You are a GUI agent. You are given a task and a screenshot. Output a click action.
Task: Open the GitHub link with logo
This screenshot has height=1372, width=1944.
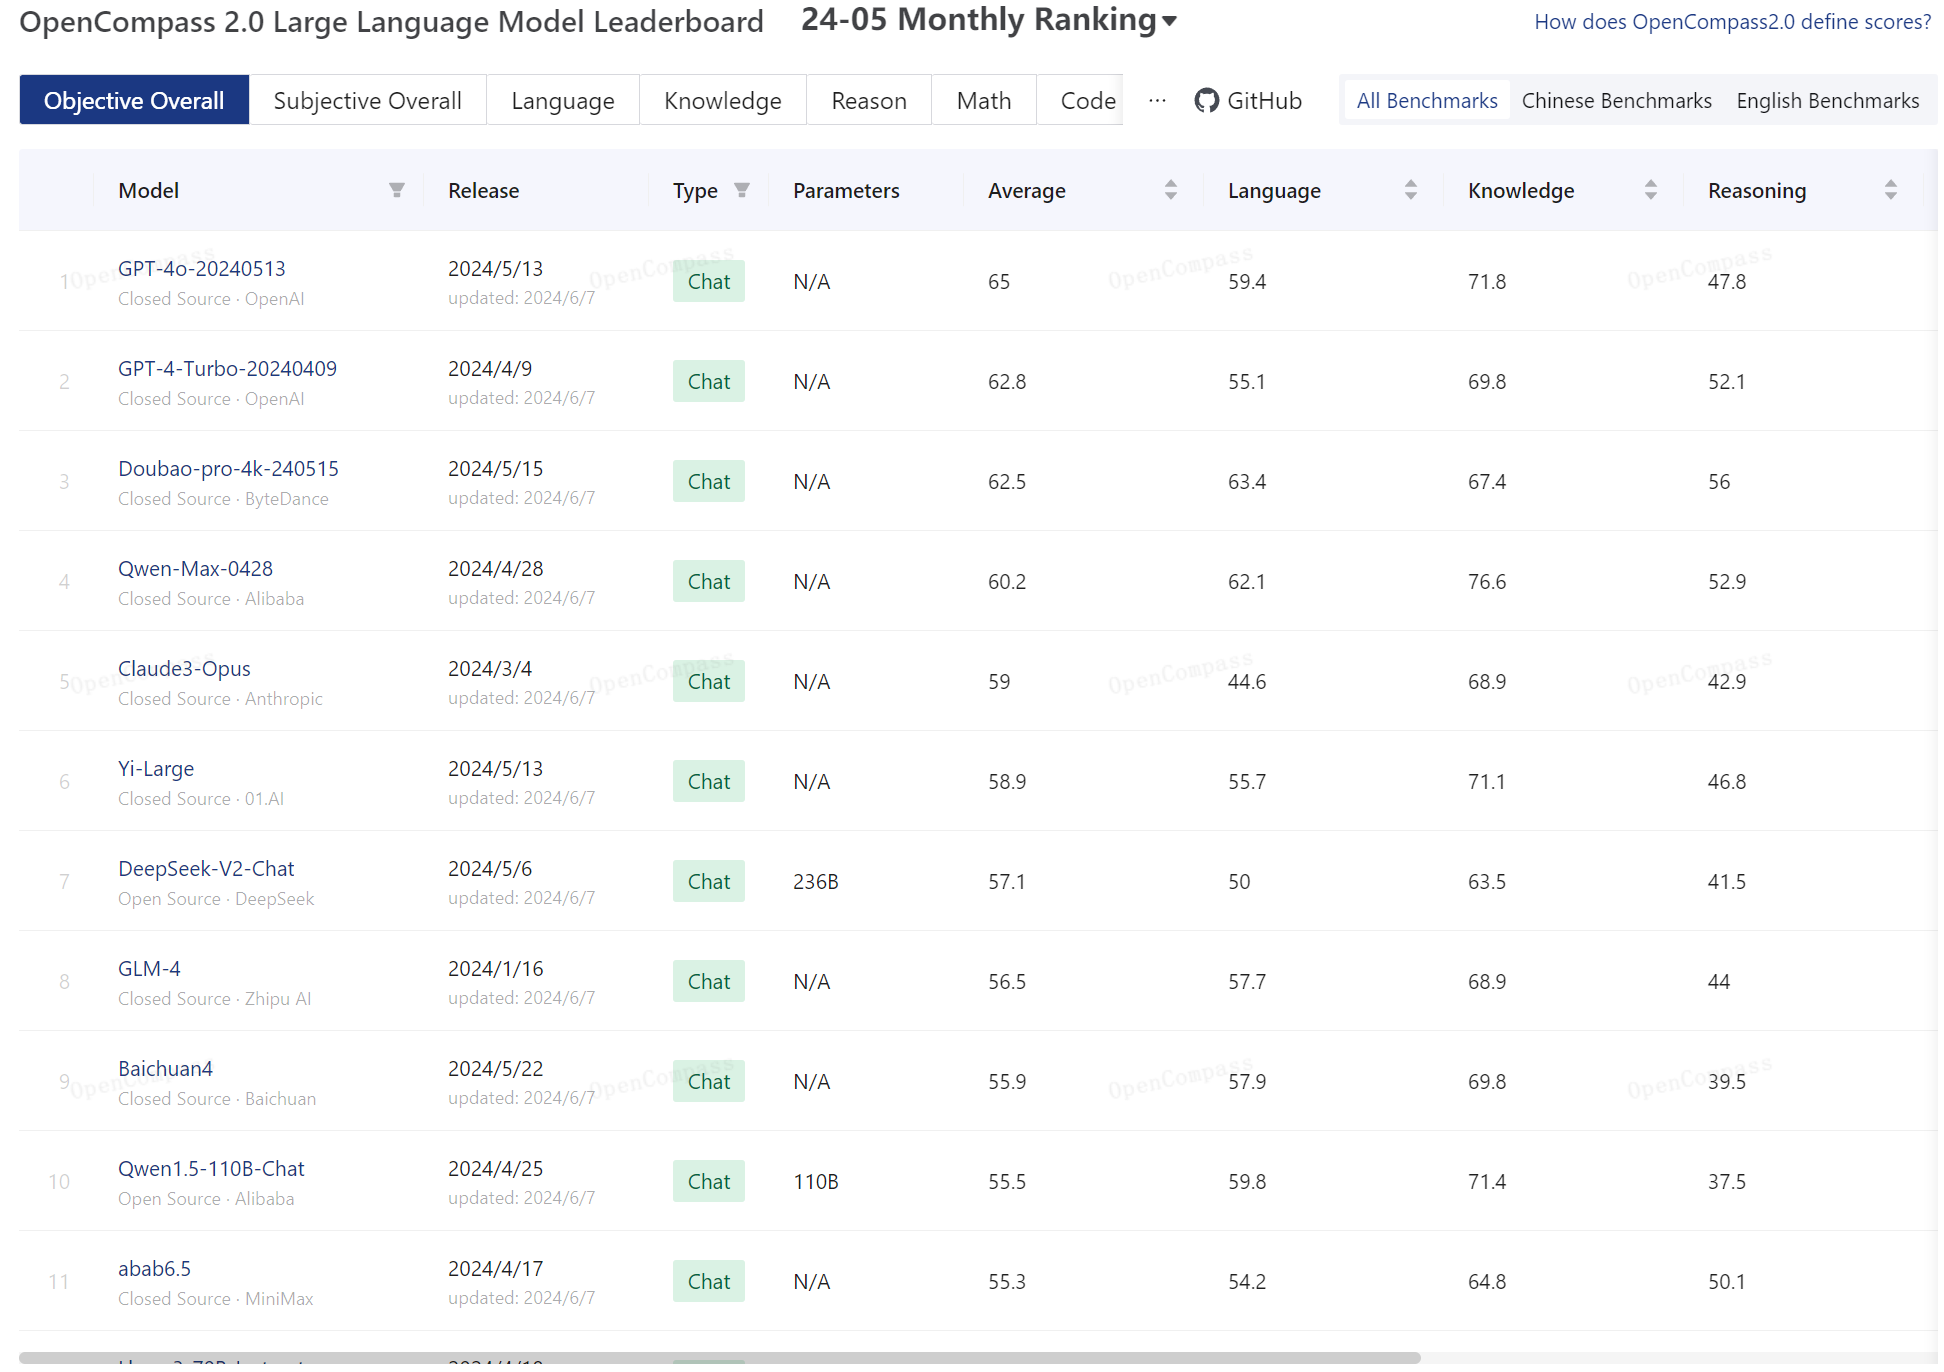click(x=1248, y=101)
